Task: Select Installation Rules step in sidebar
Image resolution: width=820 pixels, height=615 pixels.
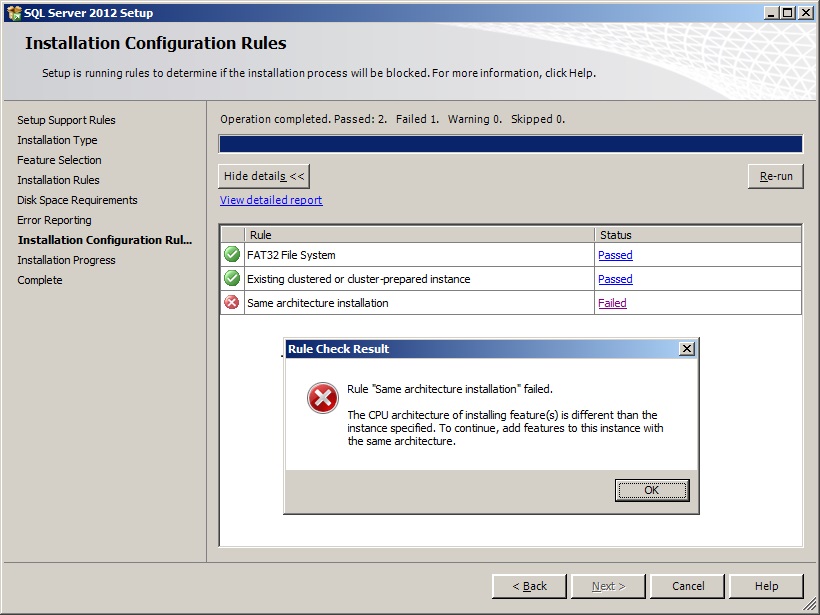Action: coord(58,180)
